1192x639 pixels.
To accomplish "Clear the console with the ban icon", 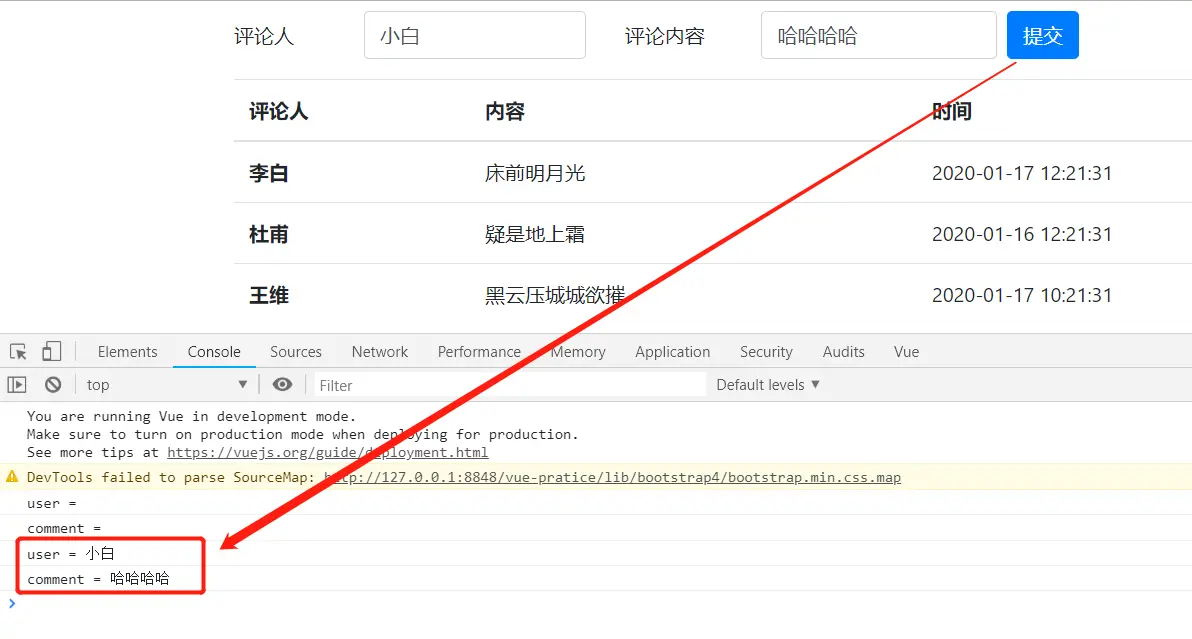I will (52, 384).
